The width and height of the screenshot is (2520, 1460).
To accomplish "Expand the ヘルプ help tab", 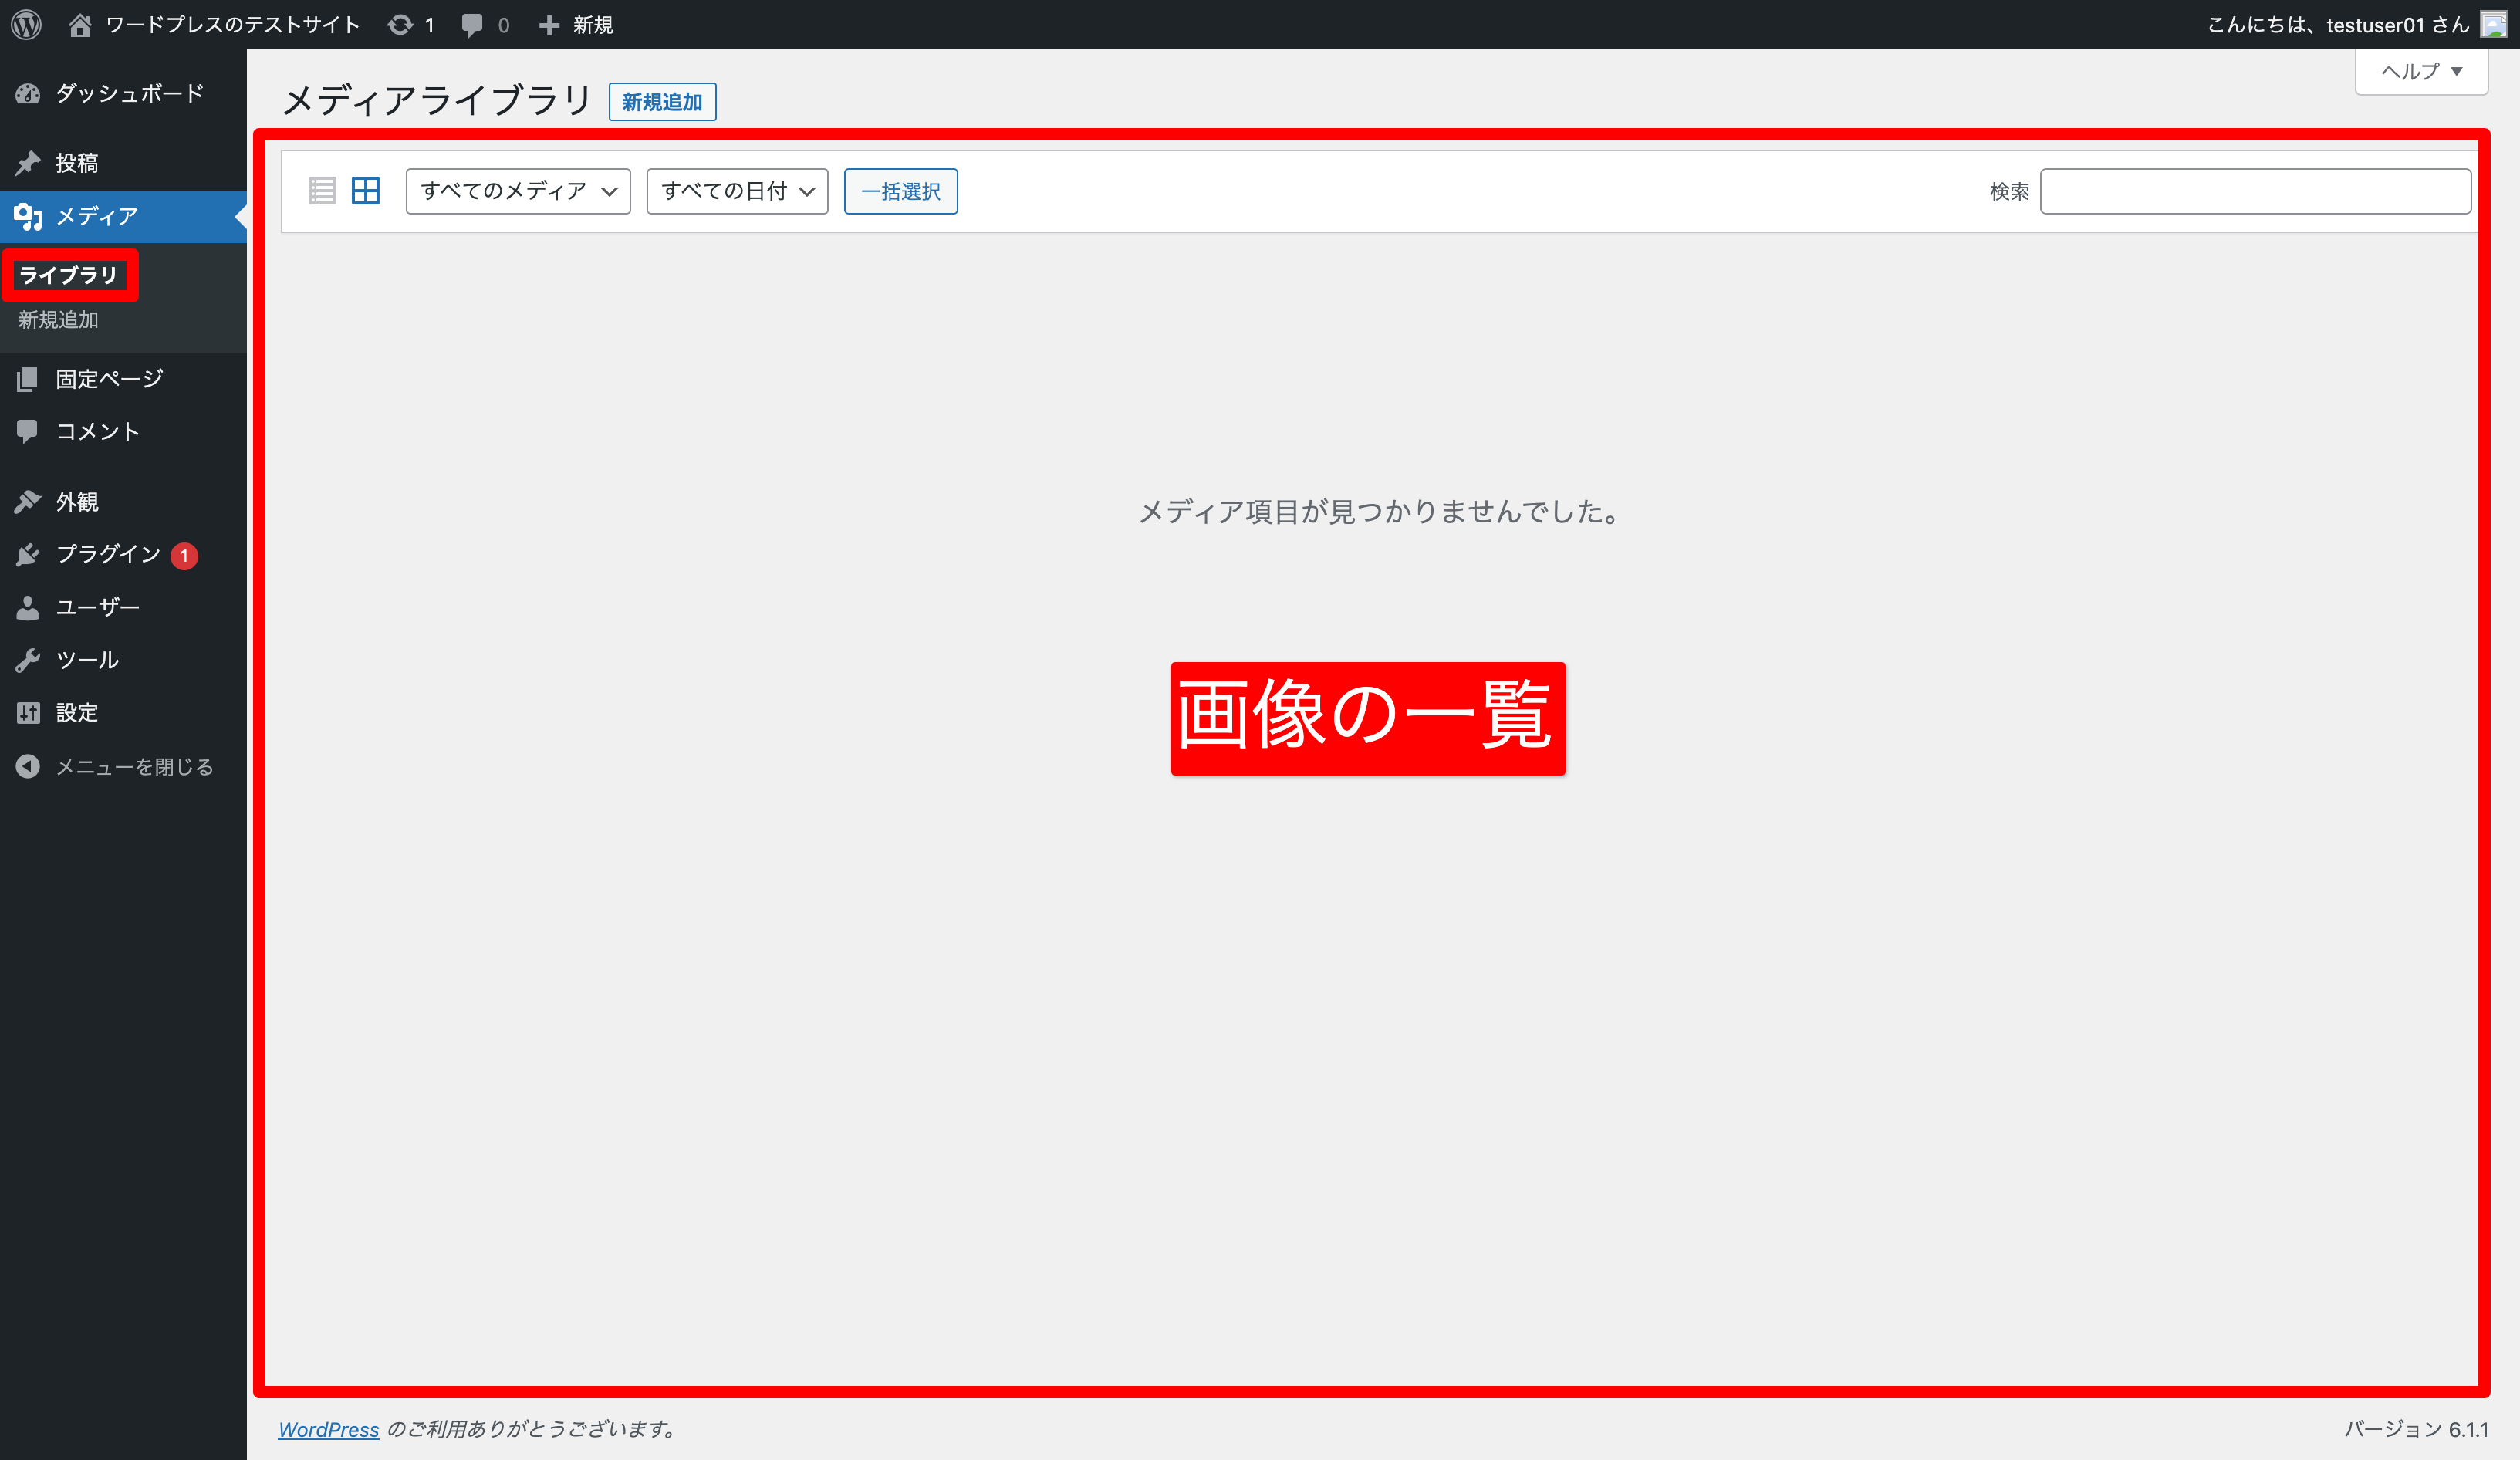I will [2421, 71].
